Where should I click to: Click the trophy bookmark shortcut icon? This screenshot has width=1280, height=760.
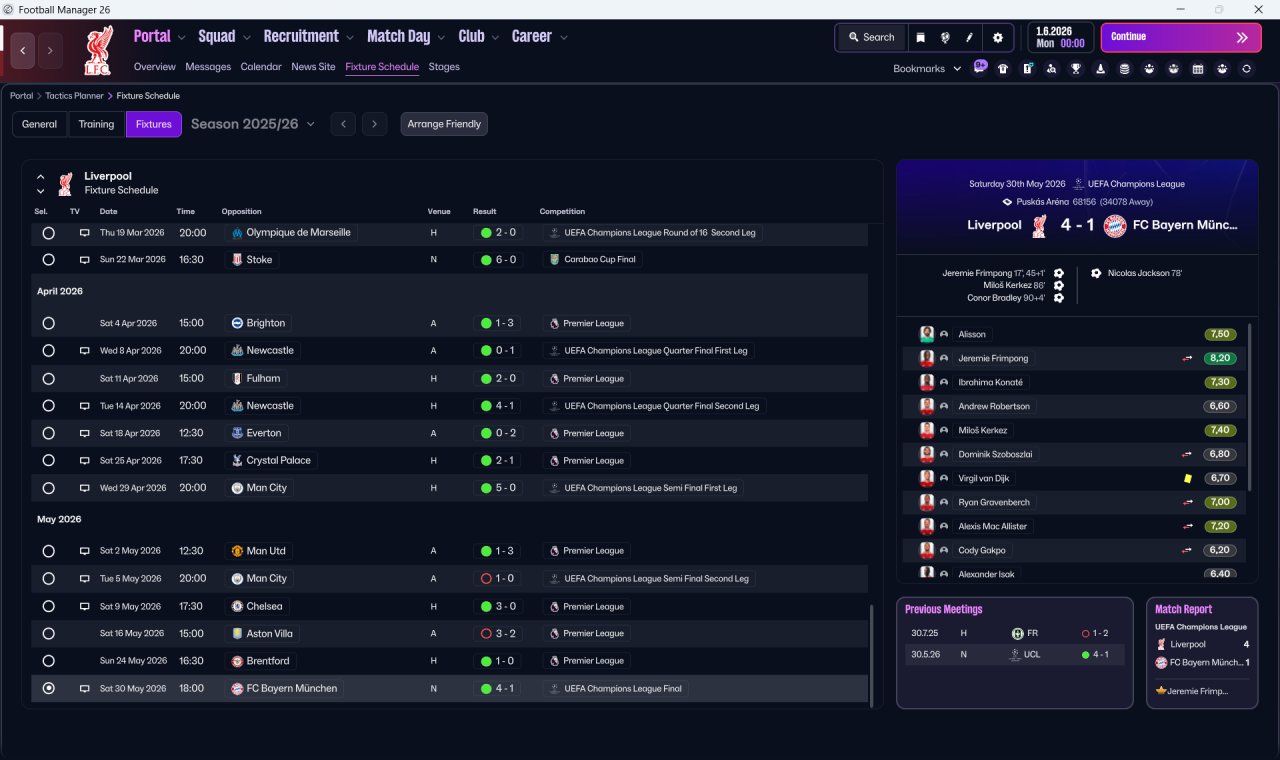pos(1075,69)
